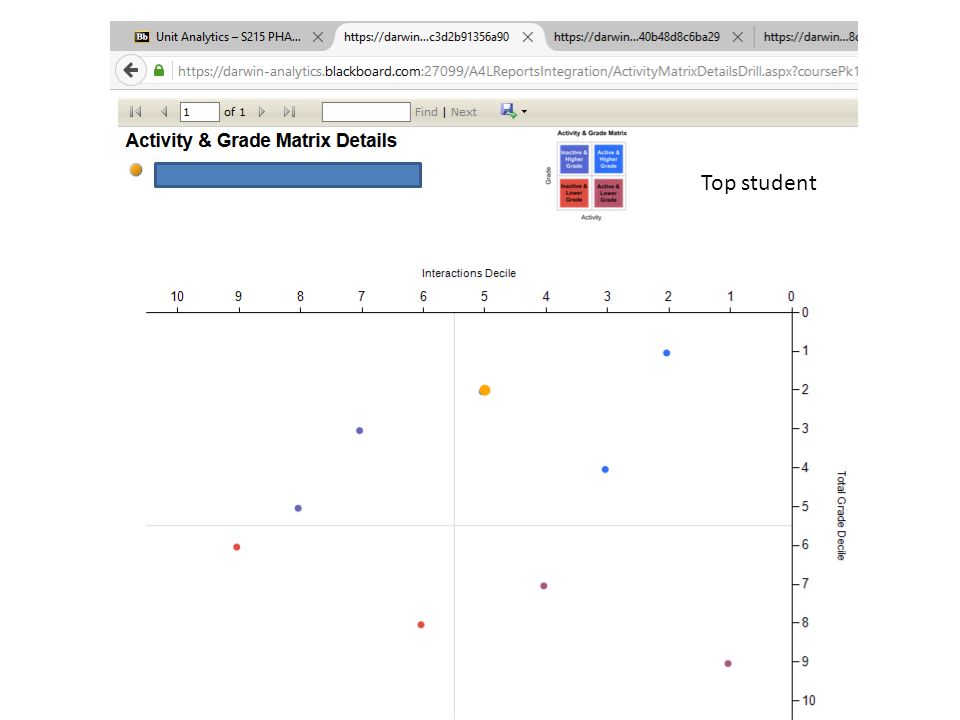The width and height of the screenshot is (960, 720).
Task: Go to previous report page
Action: (164, 112)
